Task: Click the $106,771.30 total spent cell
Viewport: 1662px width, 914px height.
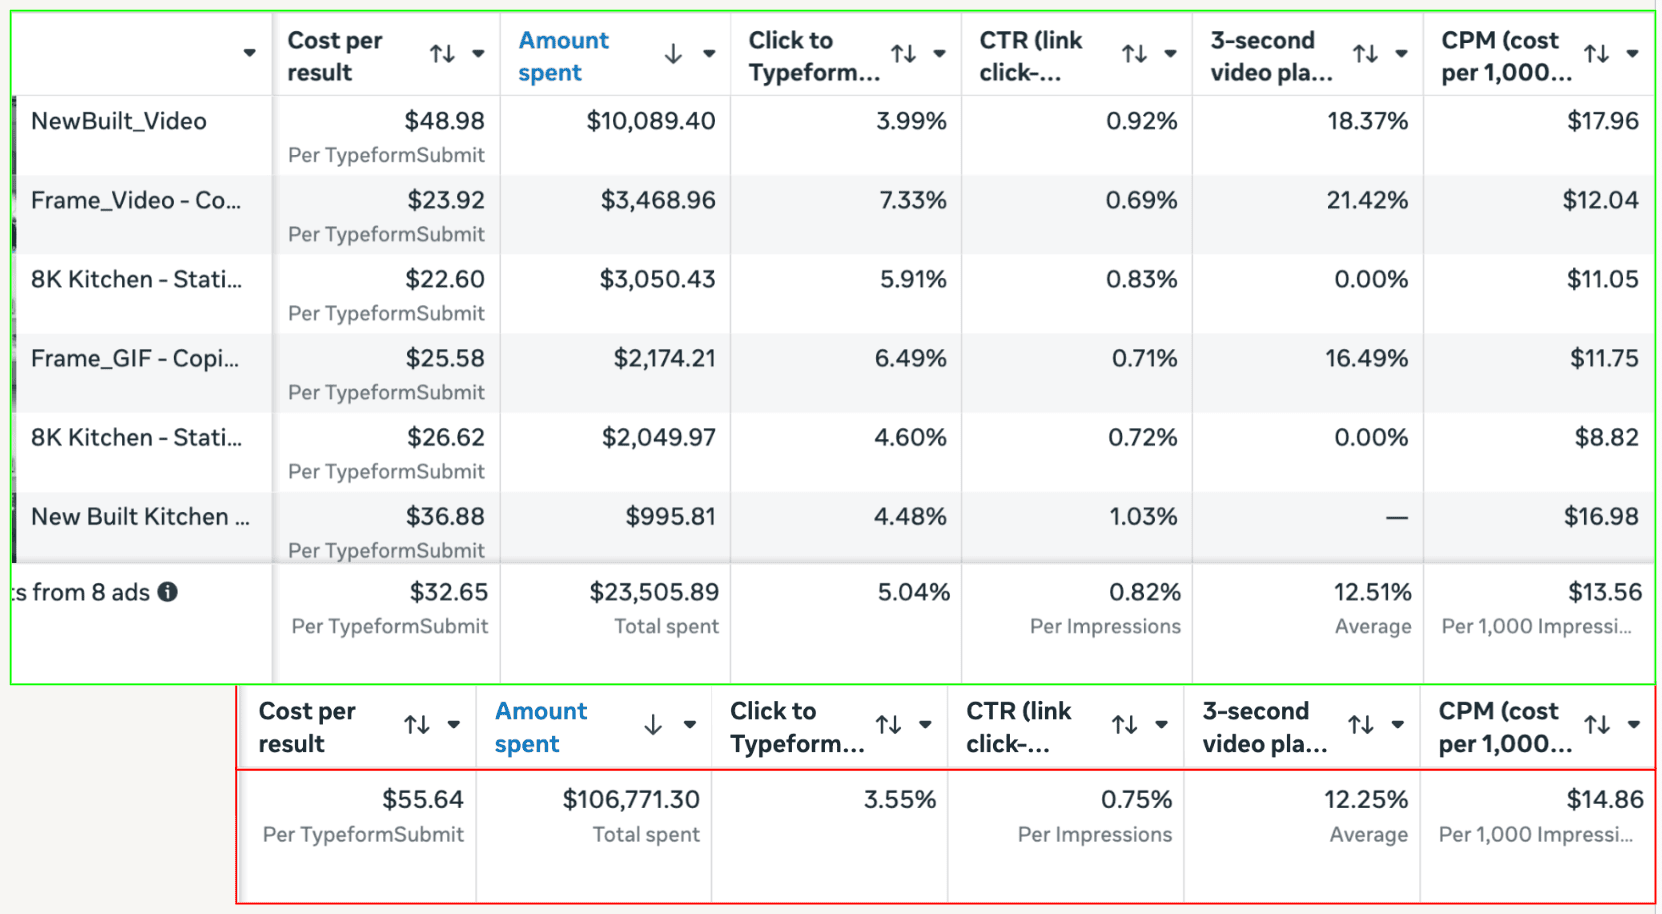Action: click(630, 800)
